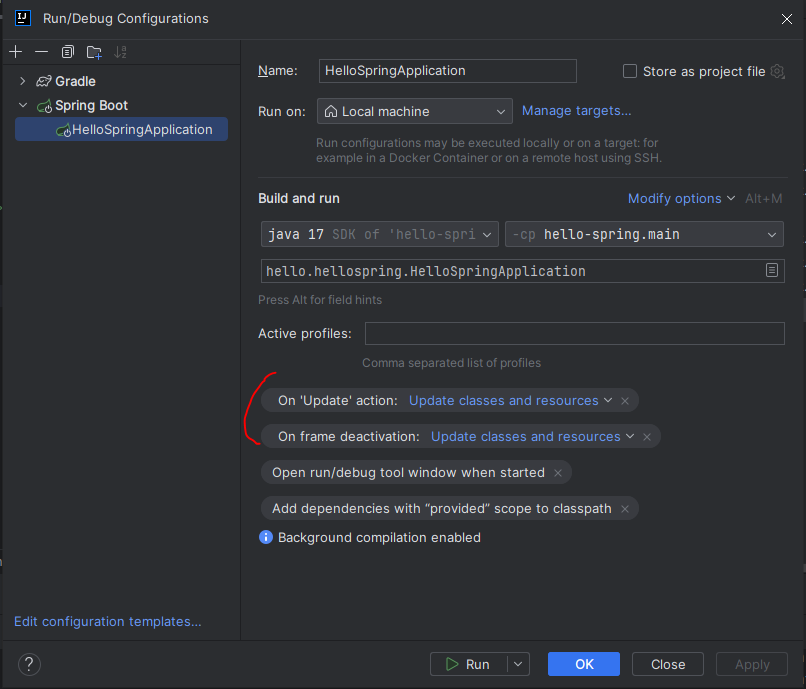This screenshot has width=806, height=689.
Task: Remove Add dependencies with provided scope option
Action: click(625, 509)
